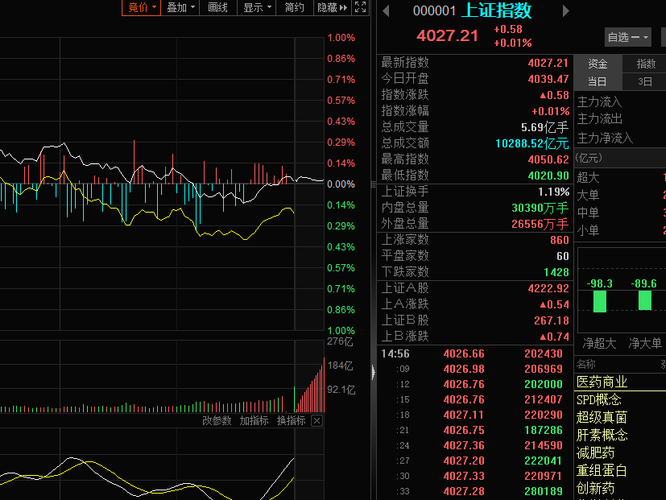Click the 000001 index code
The width and height of the screenshot is (666, 500).
coord(434,11)
